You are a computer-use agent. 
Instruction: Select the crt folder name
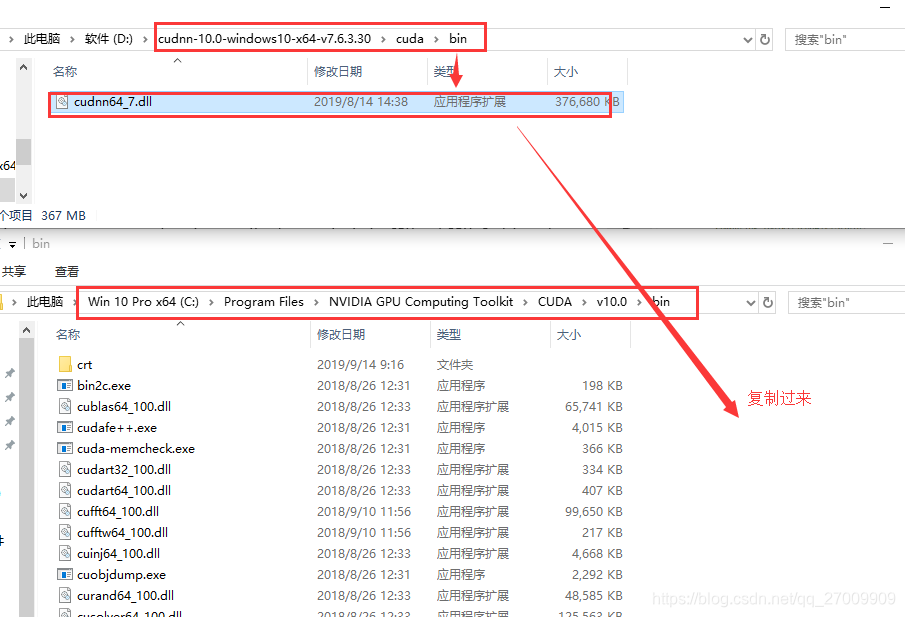pyautogui.click(x=84, y=365)
